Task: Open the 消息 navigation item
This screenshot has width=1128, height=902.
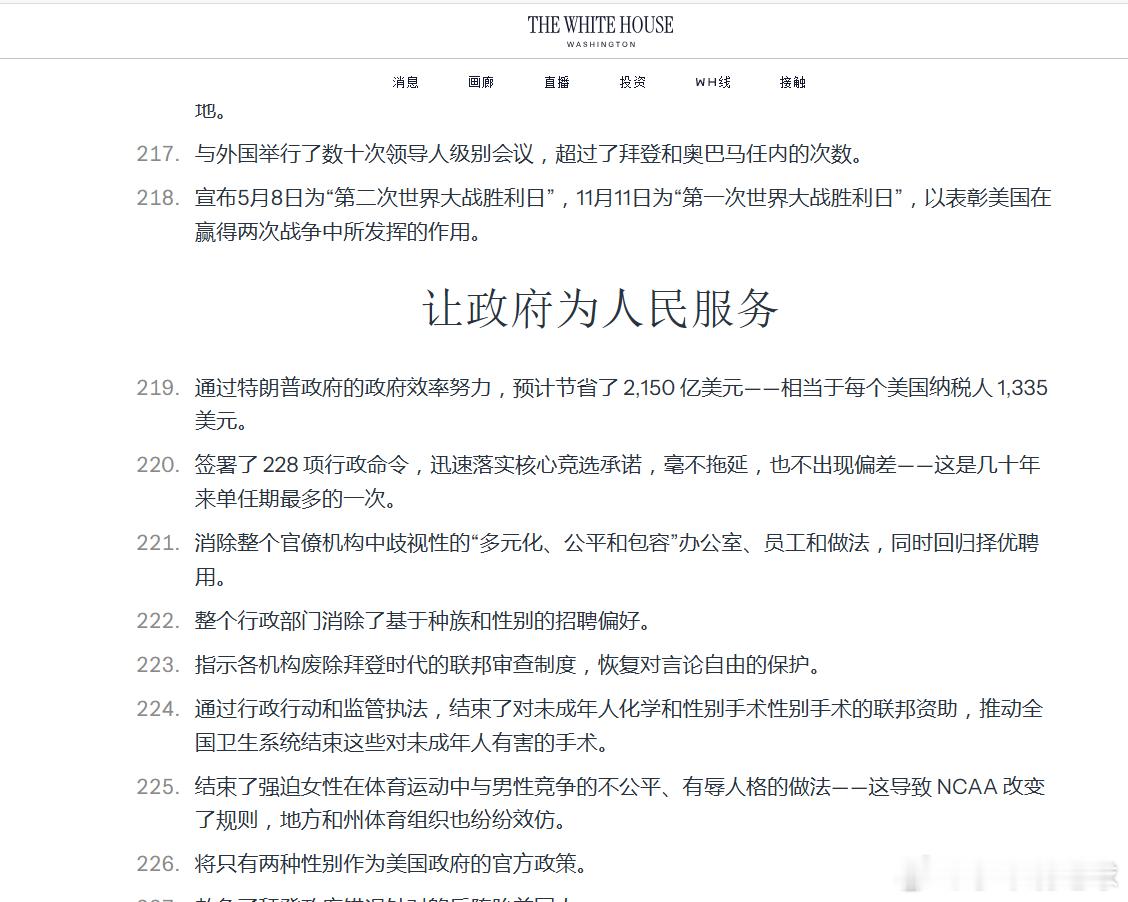Action: tap(406, 82)
